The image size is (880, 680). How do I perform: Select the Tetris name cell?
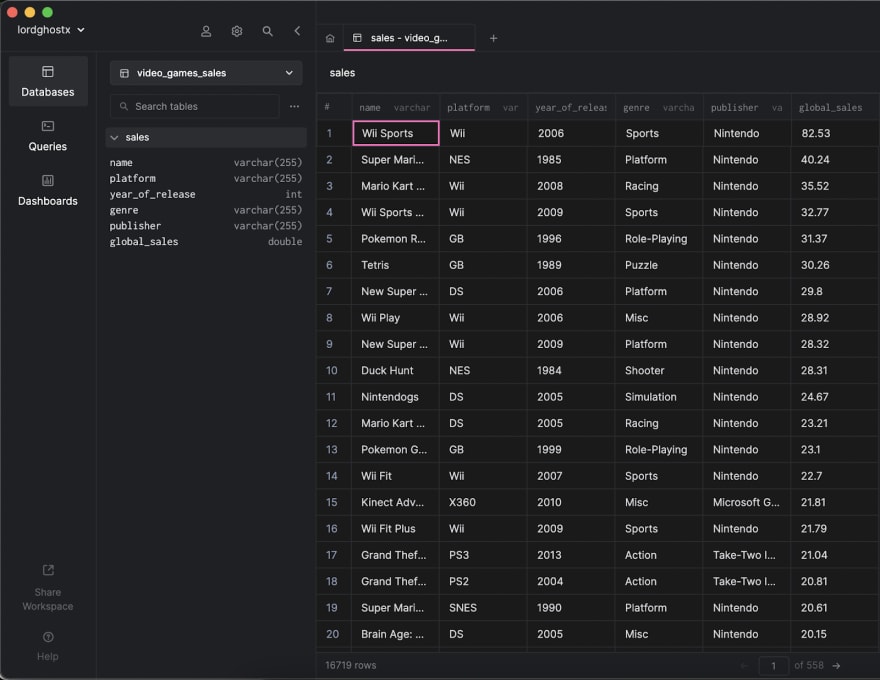pos(396,265)
